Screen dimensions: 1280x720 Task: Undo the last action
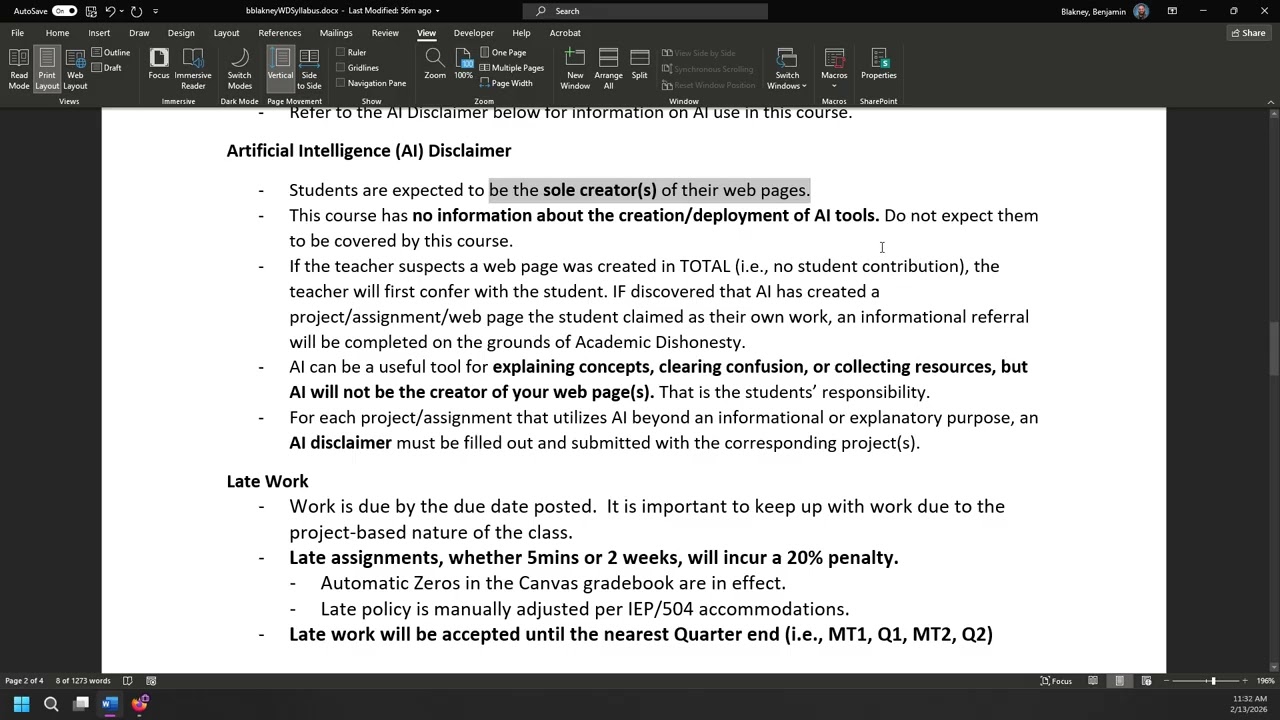click(110, 11)
